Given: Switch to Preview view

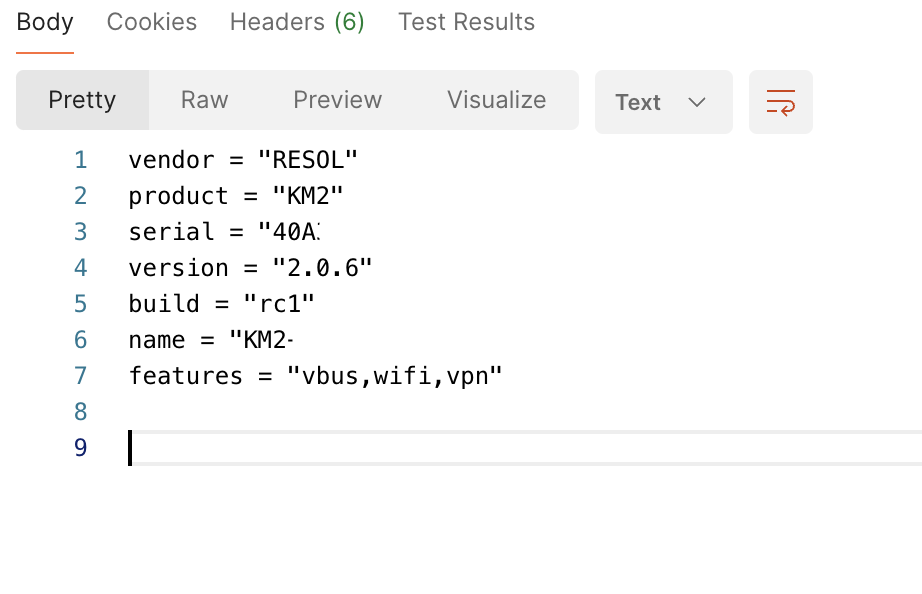Looking at the screenshot, I should click(337, 100).
